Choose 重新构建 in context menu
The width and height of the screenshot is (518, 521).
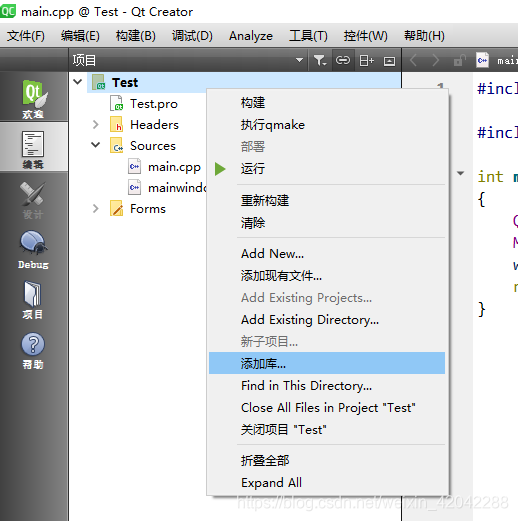pos(327,201)
